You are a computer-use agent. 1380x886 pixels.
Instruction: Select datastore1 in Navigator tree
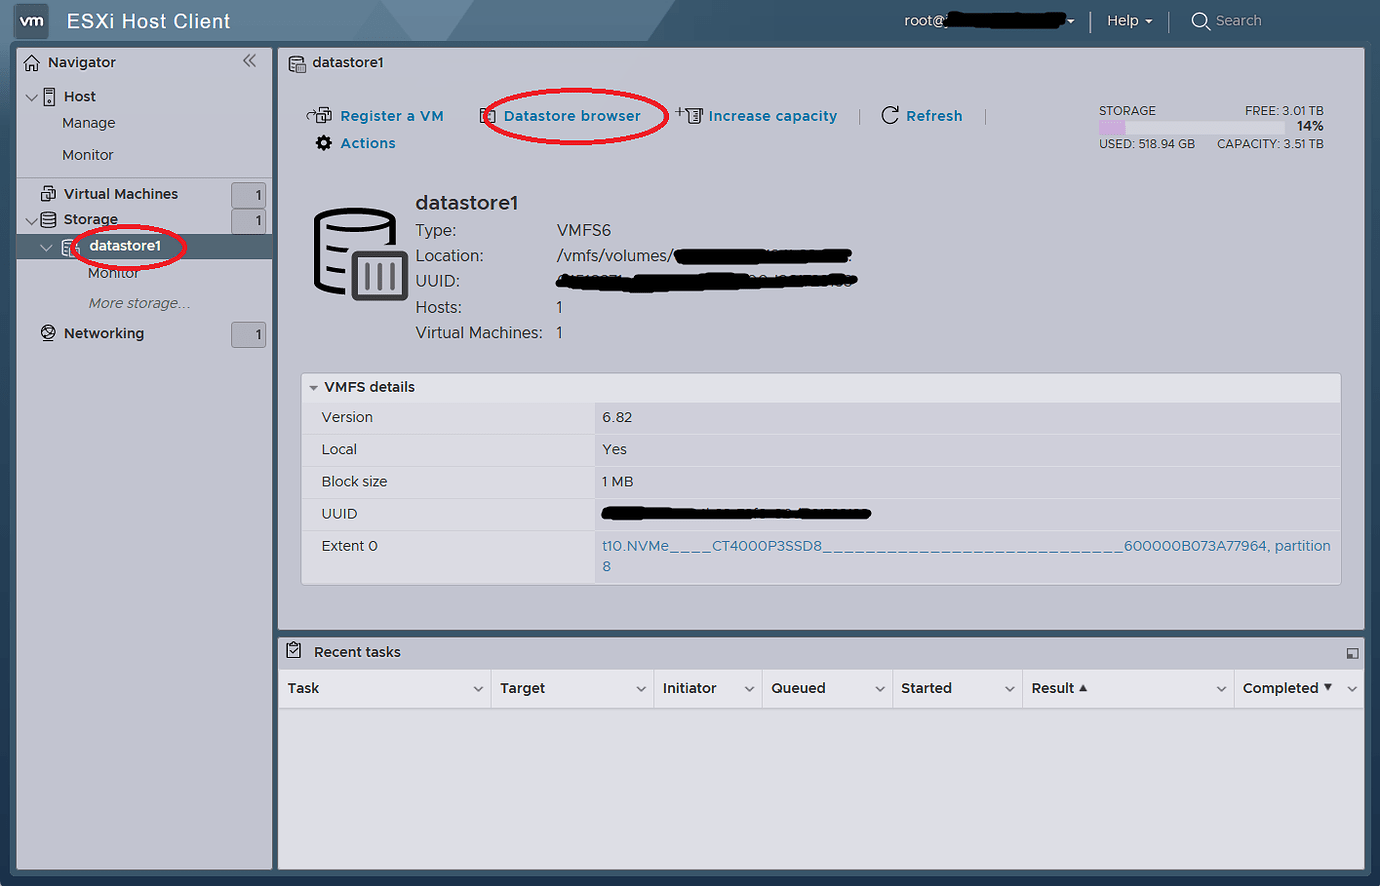click(x=125, y=246)
